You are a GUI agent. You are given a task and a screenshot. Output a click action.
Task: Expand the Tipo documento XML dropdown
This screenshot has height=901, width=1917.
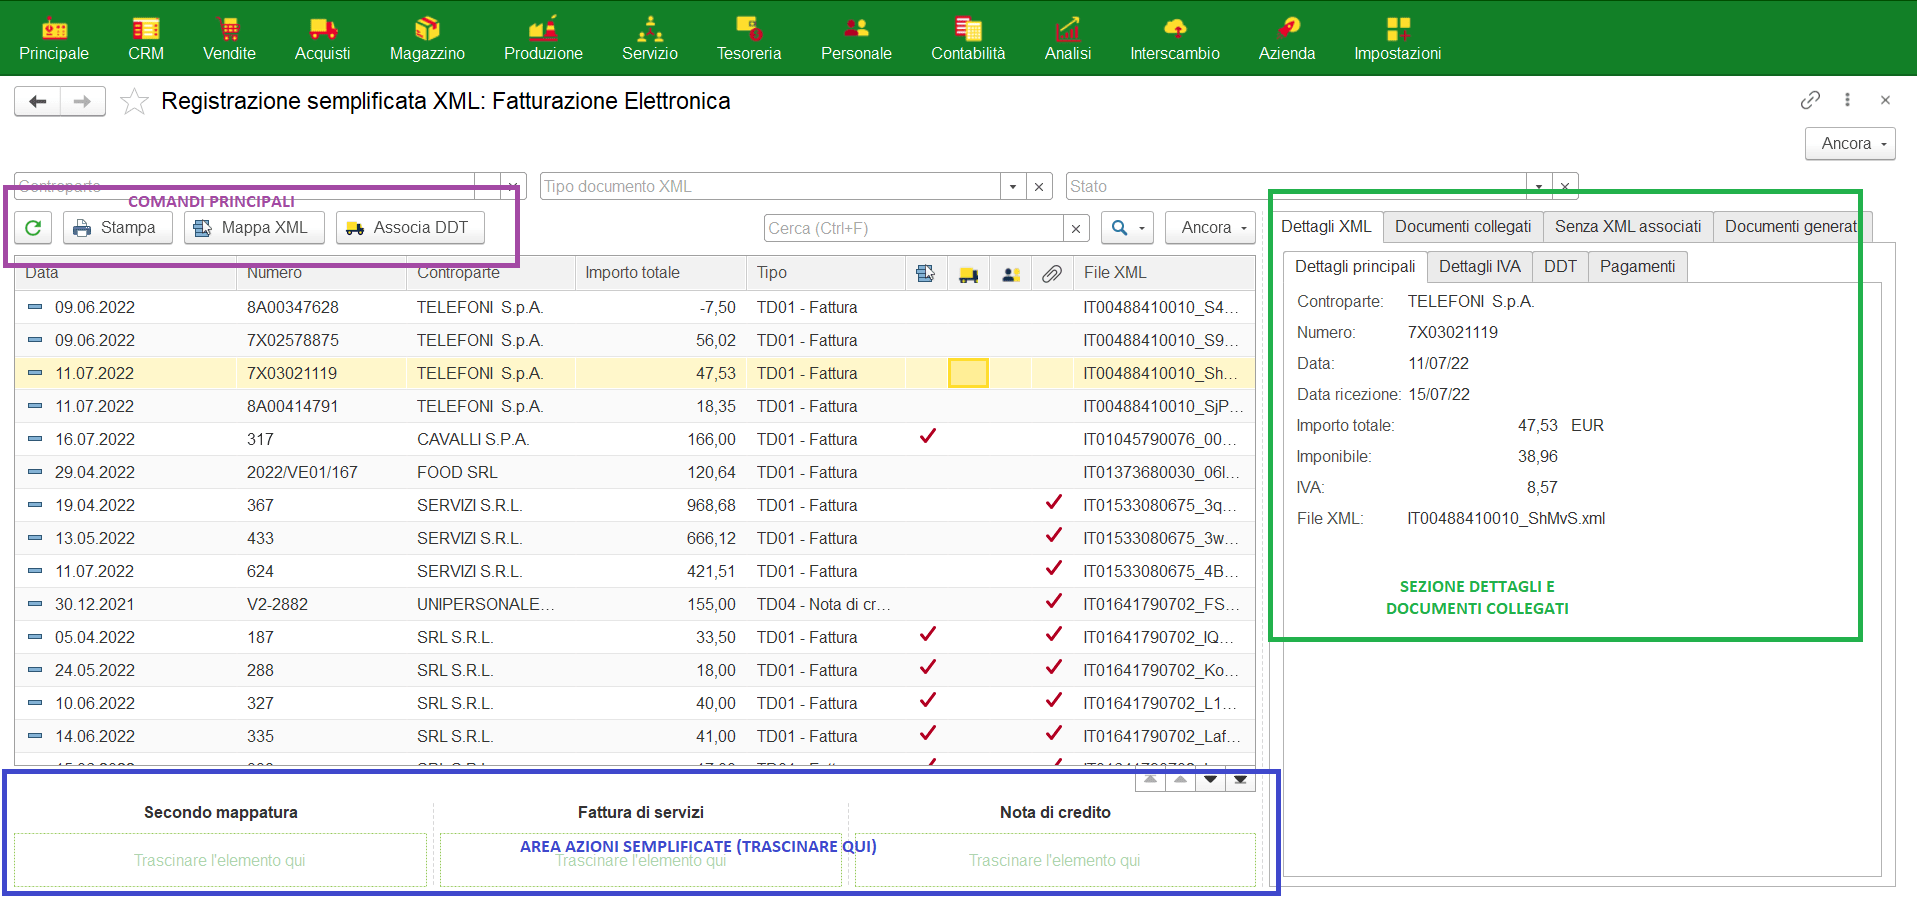[x=1013, y=186]
